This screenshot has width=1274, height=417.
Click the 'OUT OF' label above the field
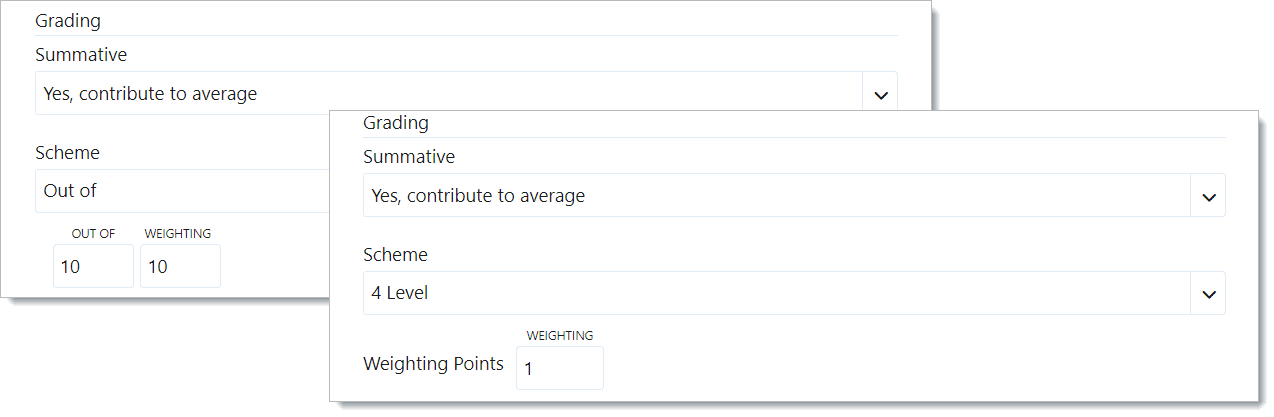93,234
